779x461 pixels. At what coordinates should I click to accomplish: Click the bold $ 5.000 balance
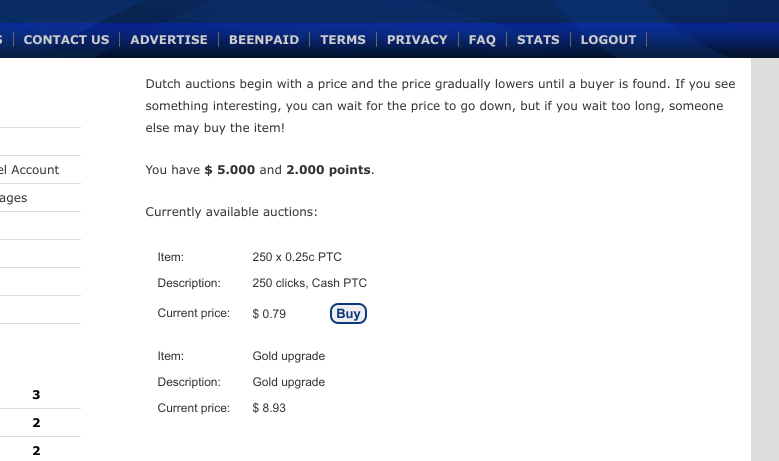coord(230,170)
